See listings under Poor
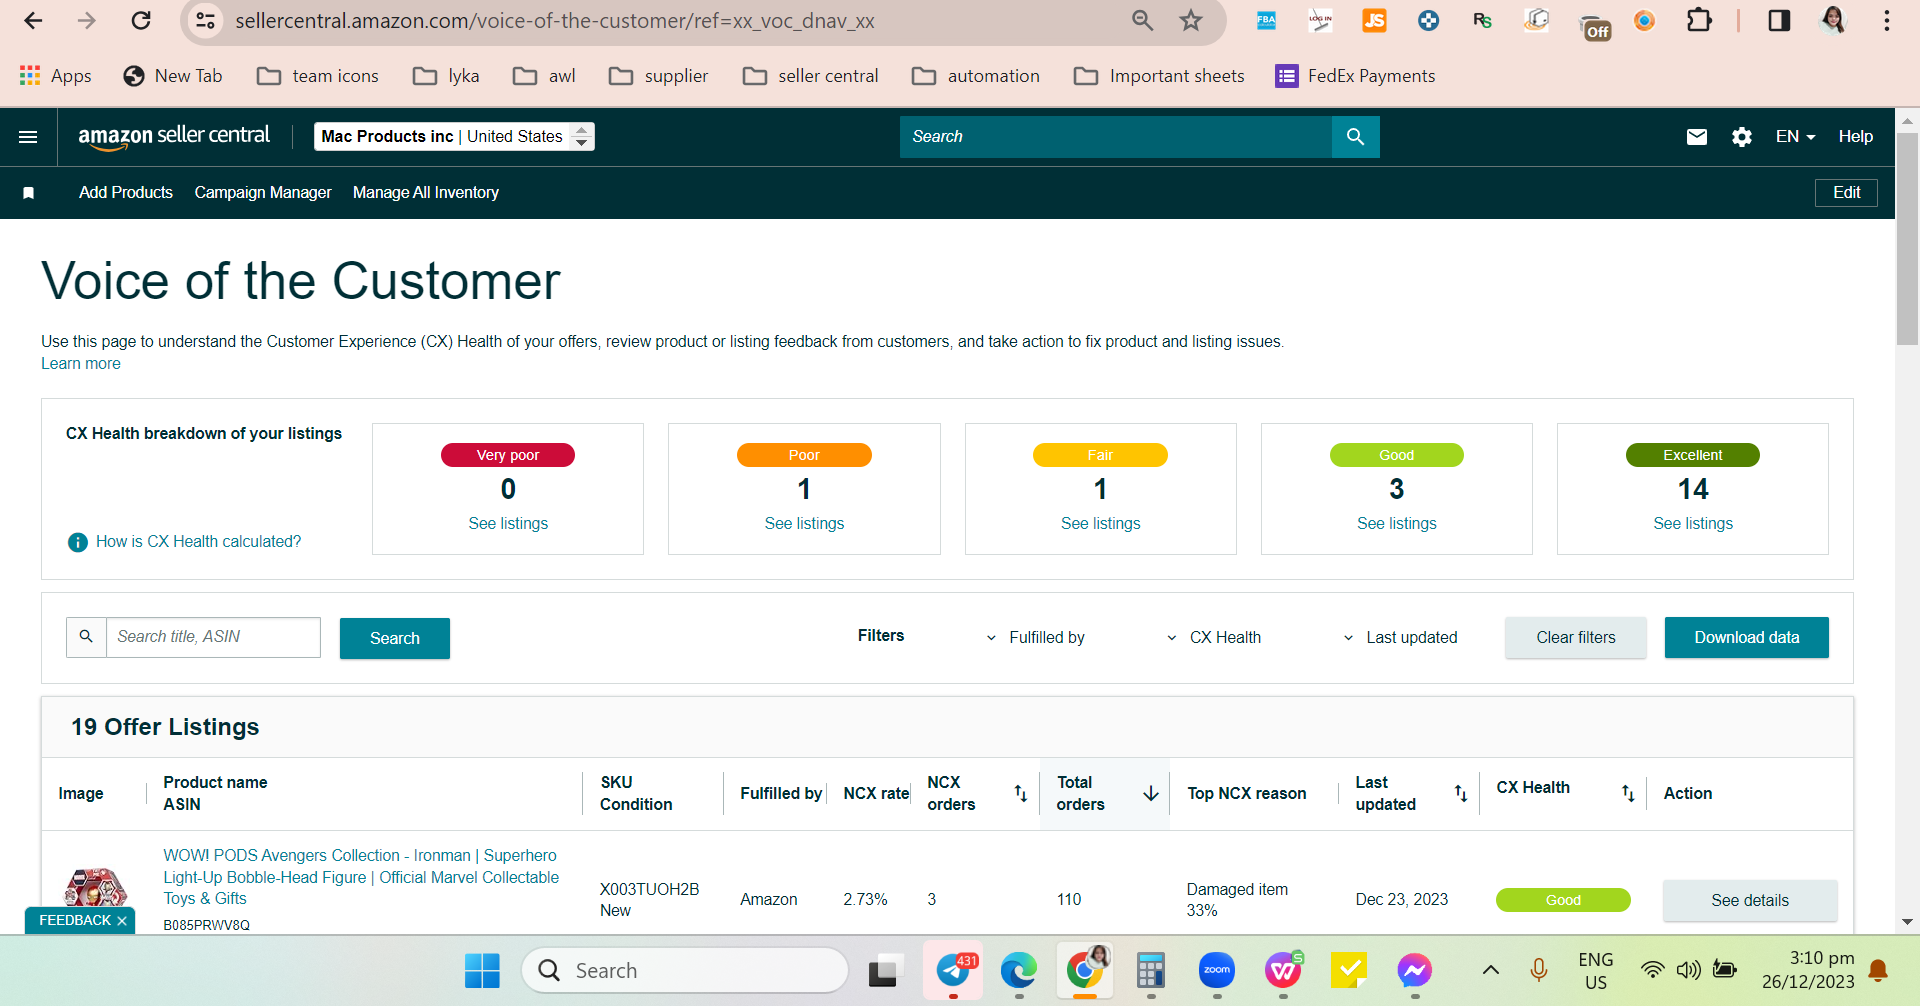Image resolution: width=1920 pixels, height=1006 pixels. [x=804, y=524]
